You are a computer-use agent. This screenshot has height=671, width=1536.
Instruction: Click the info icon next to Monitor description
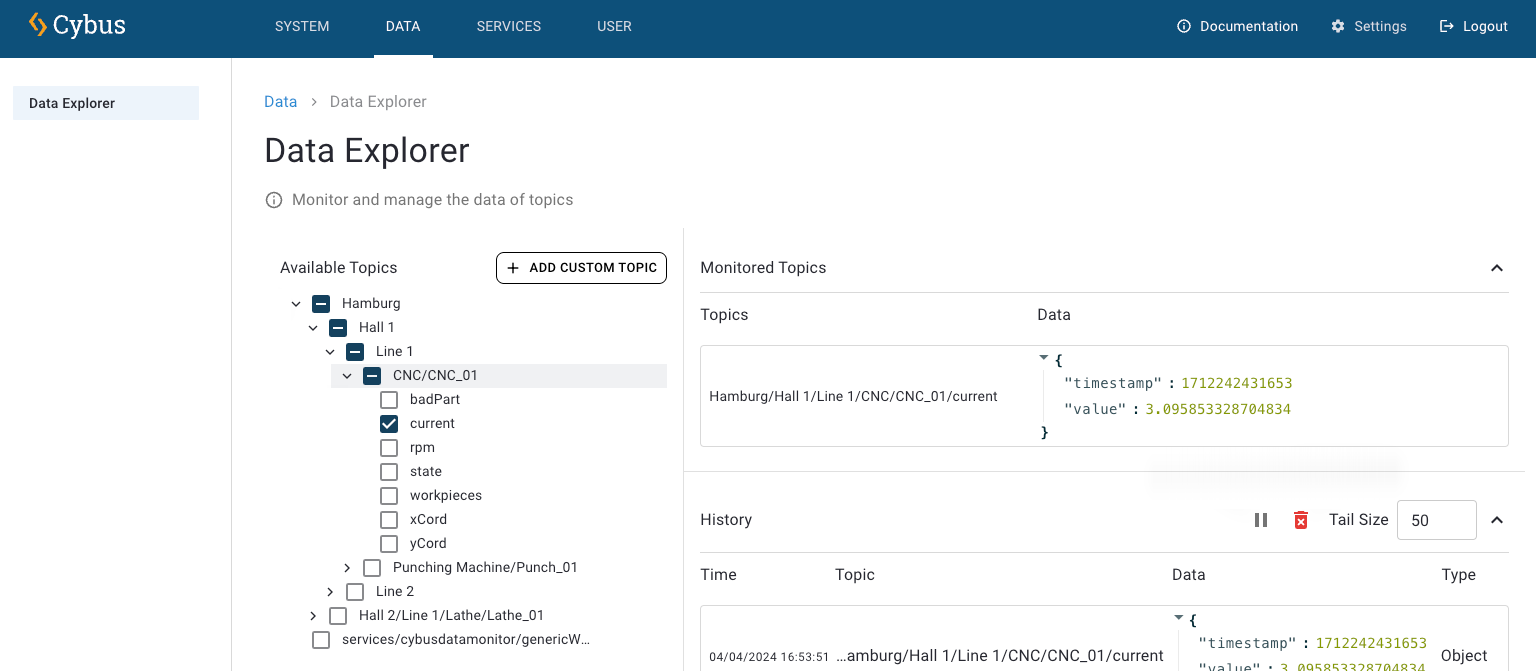(x=273, y=199)
